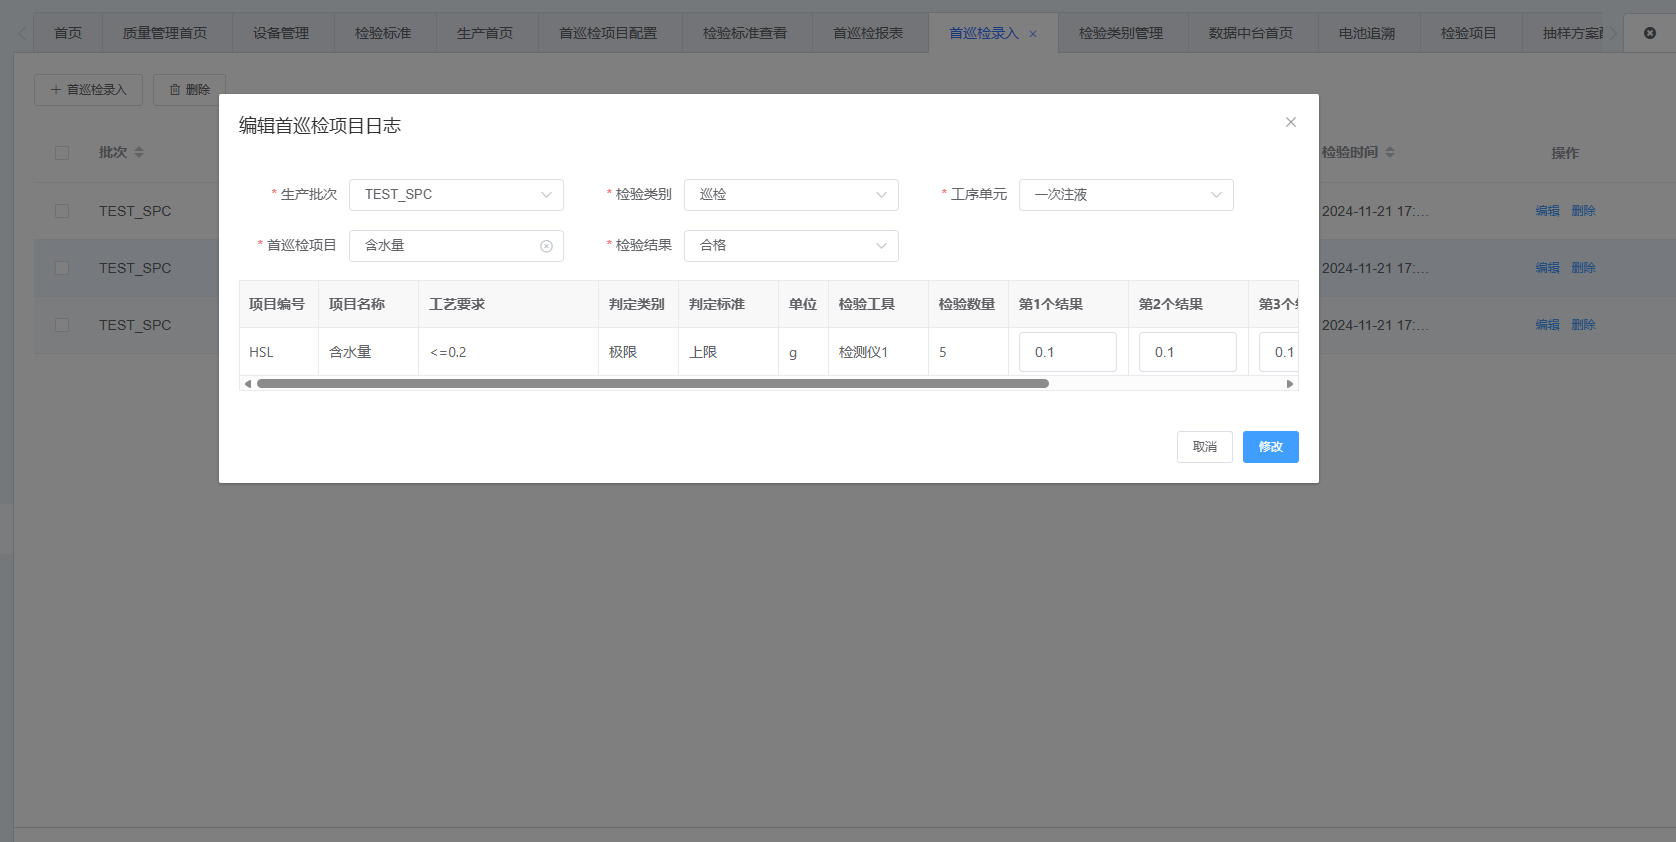The height and width of the screenshot is (842, 1676).
Task: Toggle the select-all checkbox in table header
Action: [x=62, y=153]
